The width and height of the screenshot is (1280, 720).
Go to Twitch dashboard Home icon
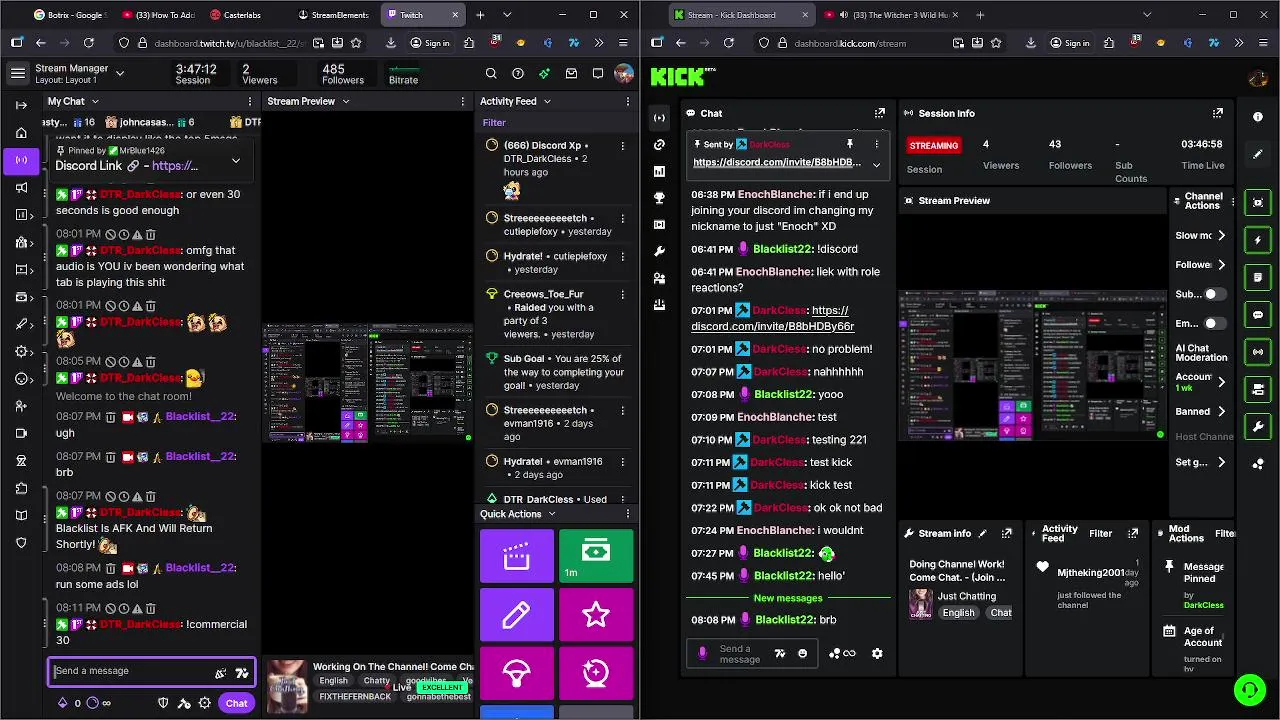[21, 133]
